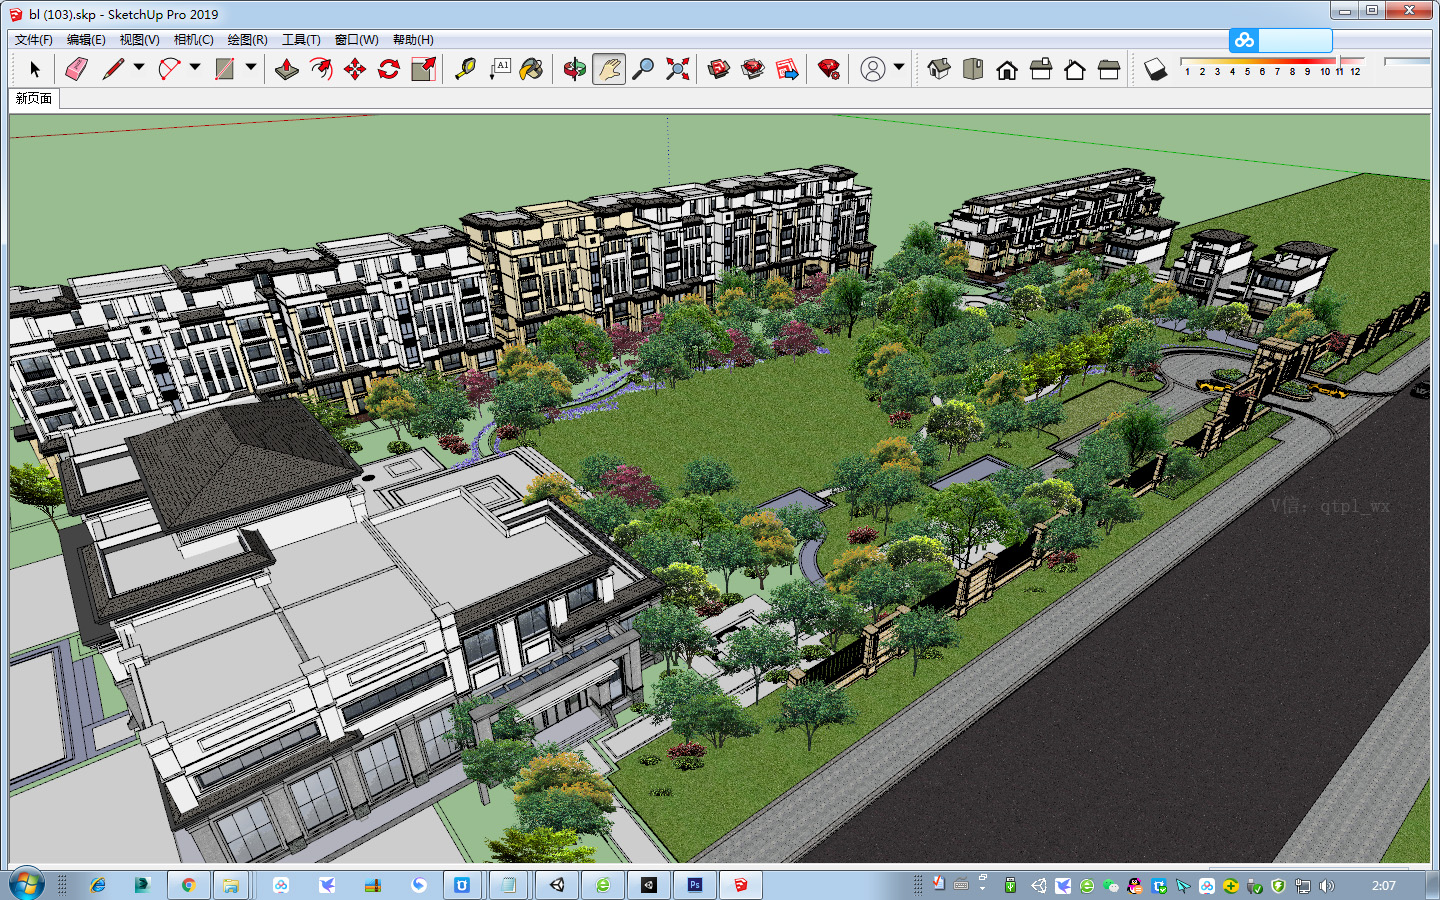The width and height of the screenshot is (1440, 900).
Task: Select the Pan hand tool
Action: (x=609, y=69)
